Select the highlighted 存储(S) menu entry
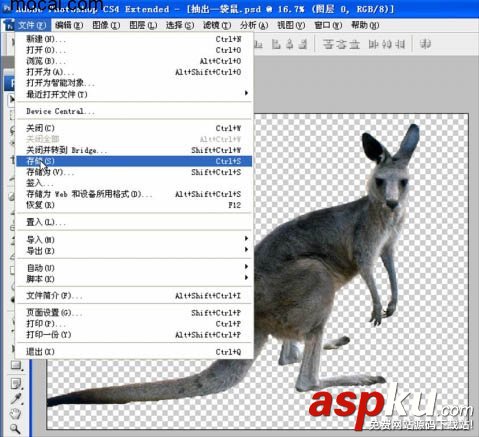Screen dimensions: 479x437 tap(134, 161)
